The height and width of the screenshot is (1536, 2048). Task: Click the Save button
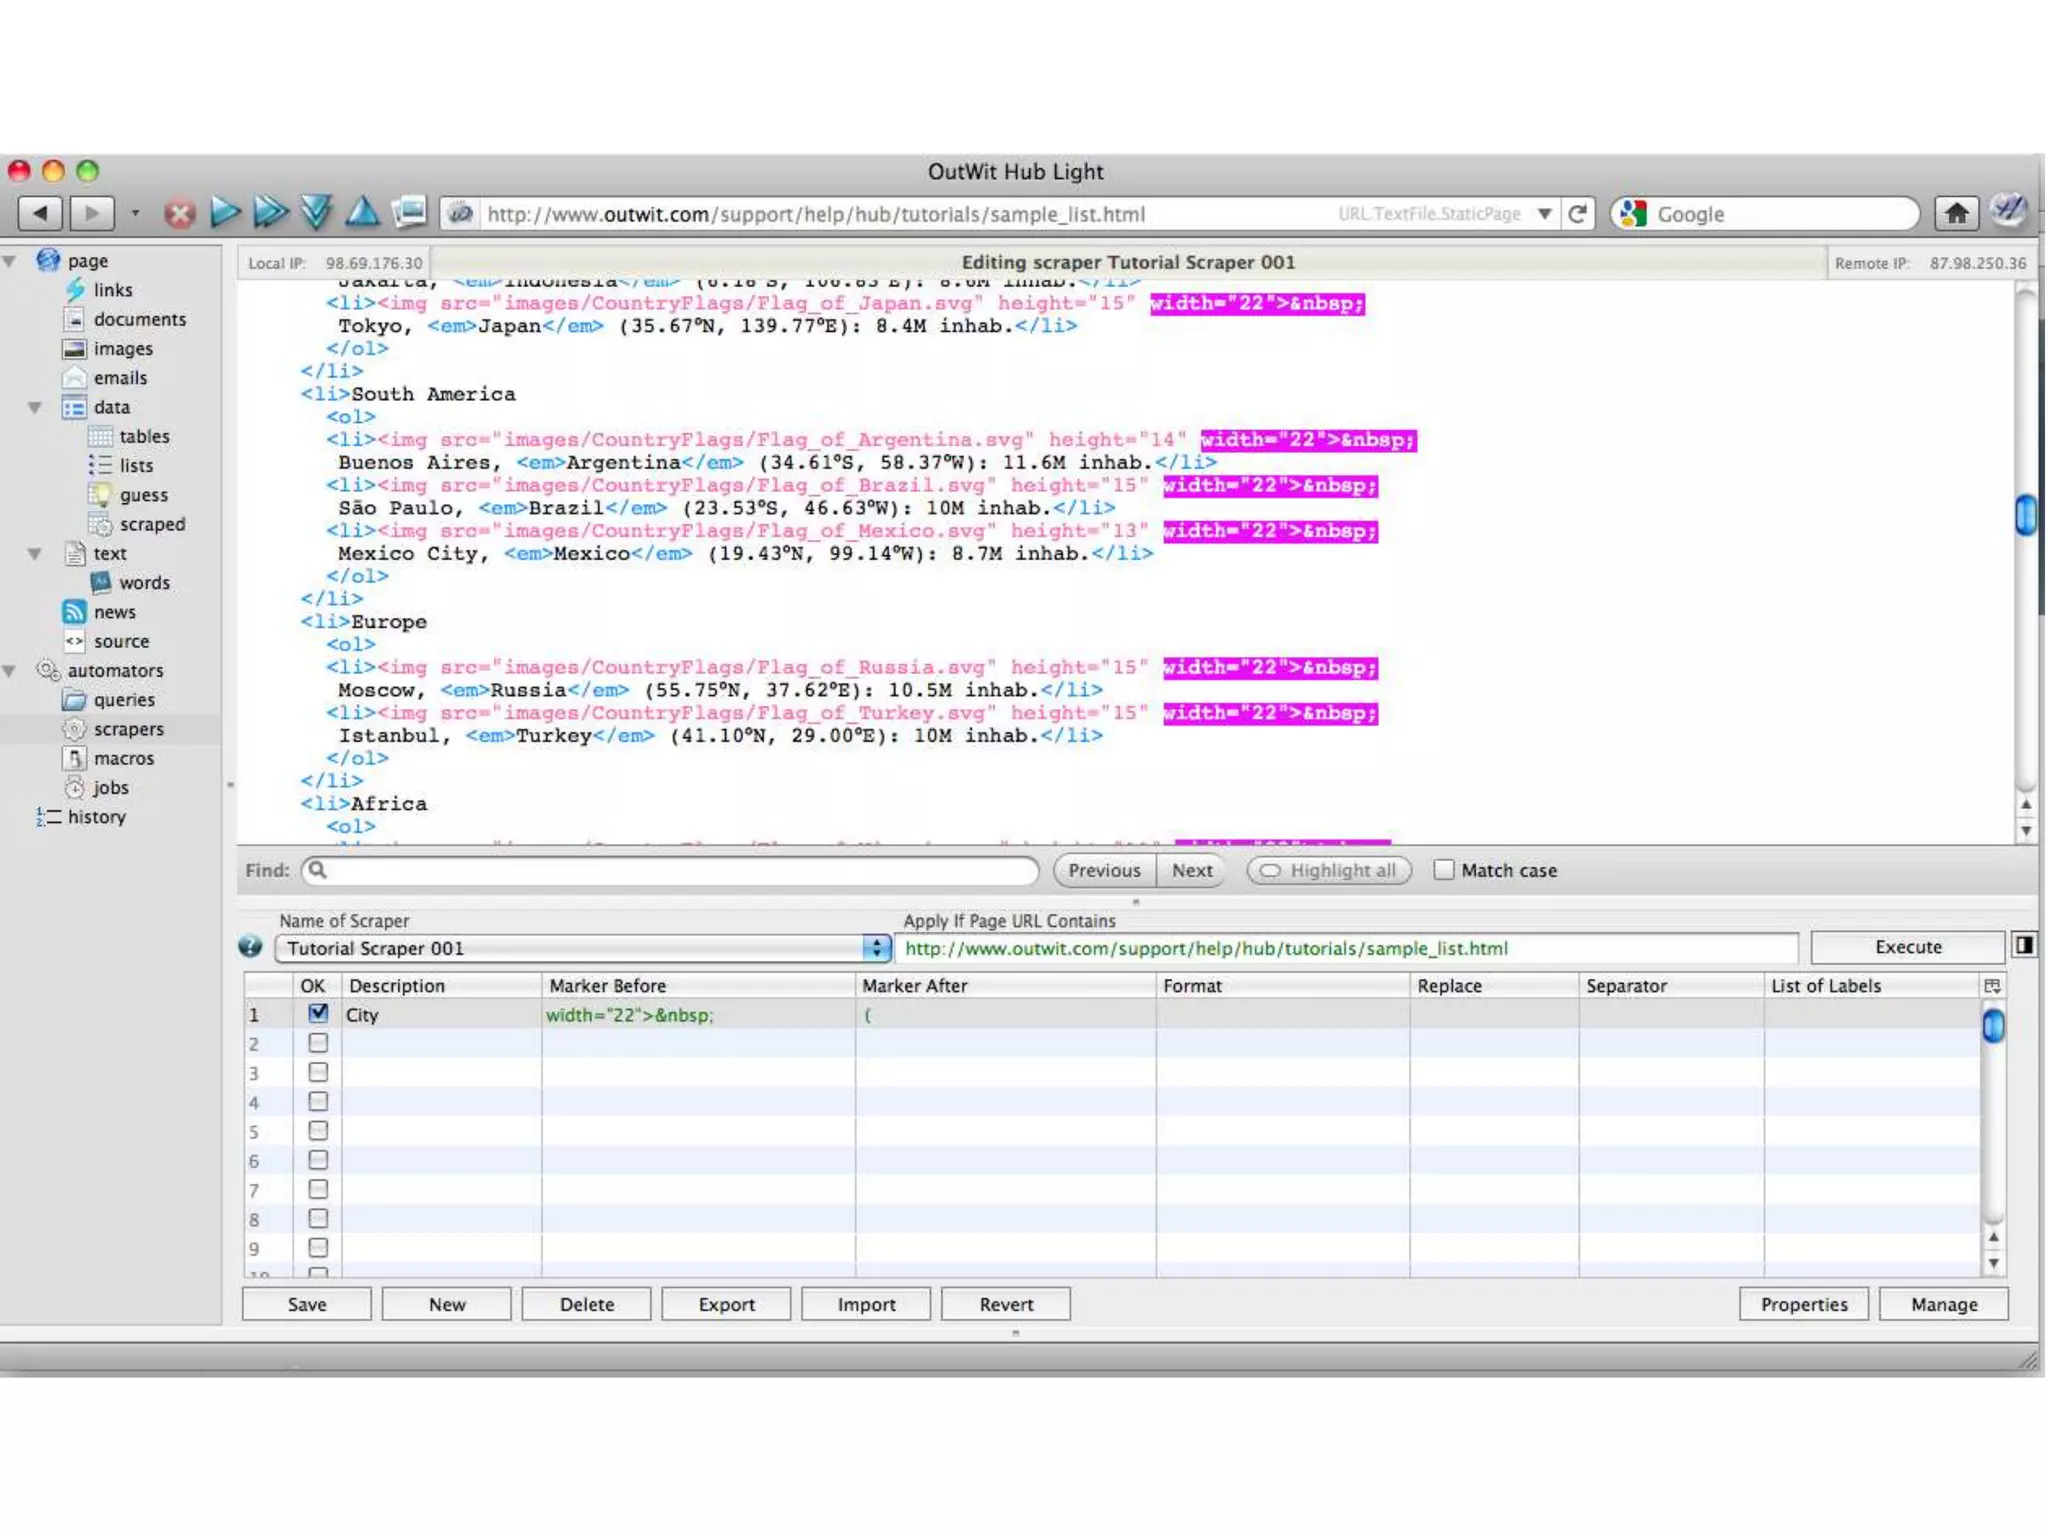click(307, 1304)
